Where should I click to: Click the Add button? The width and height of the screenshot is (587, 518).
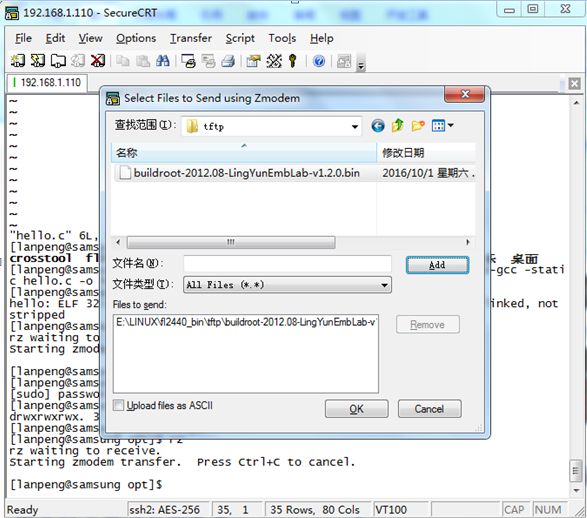tap(437, 265)
